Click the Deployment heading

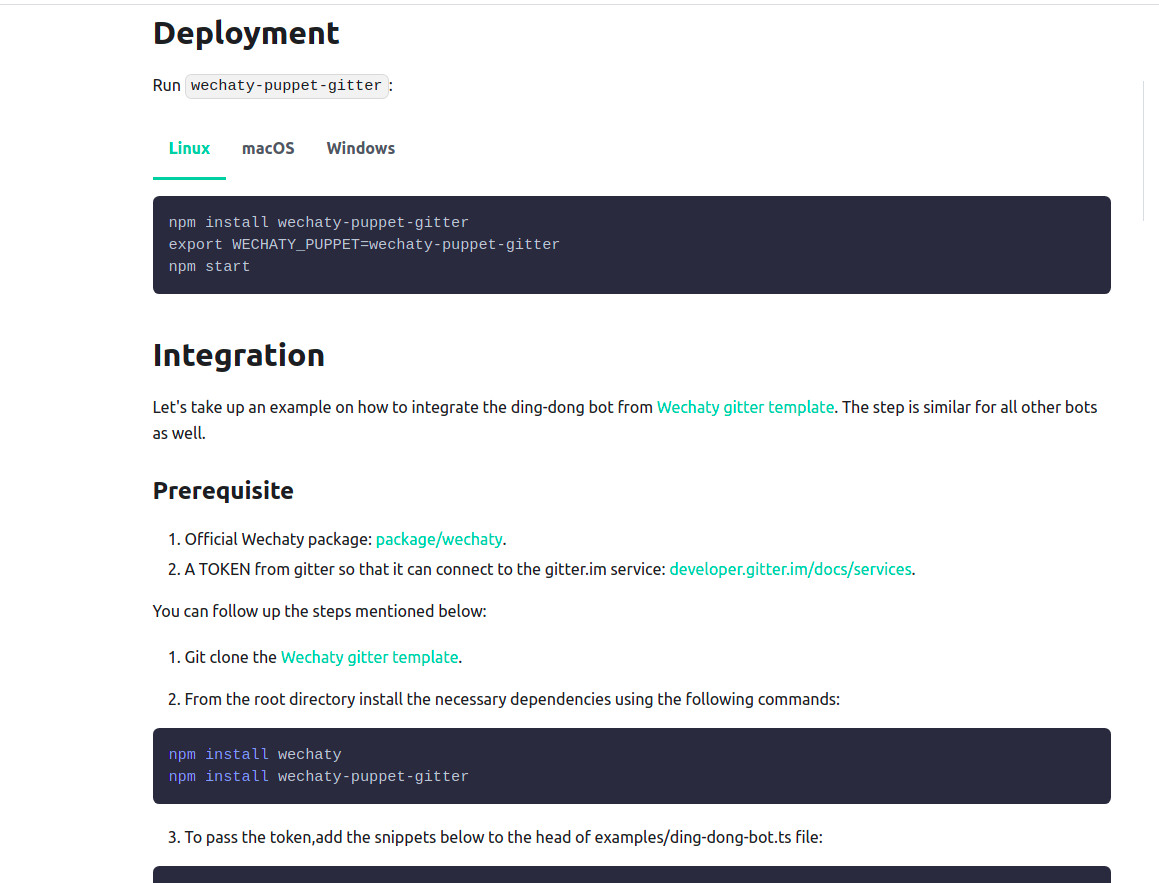coord(246,33)
